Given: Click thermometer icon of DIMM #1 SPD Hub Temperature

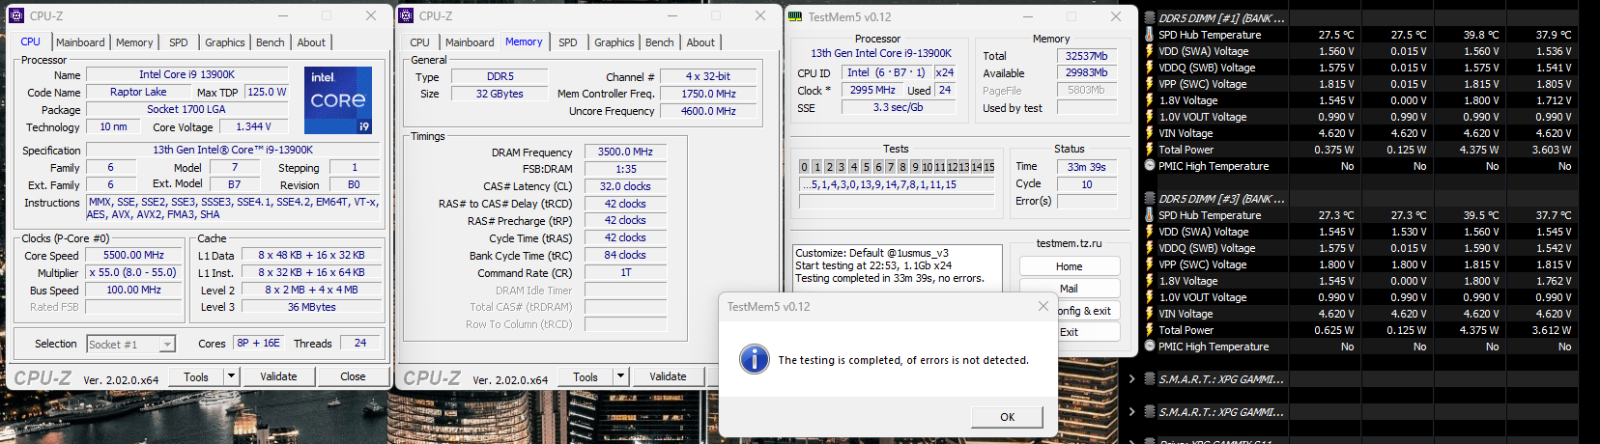Looking at the screenshot, I should click(x=1150, y=34).
